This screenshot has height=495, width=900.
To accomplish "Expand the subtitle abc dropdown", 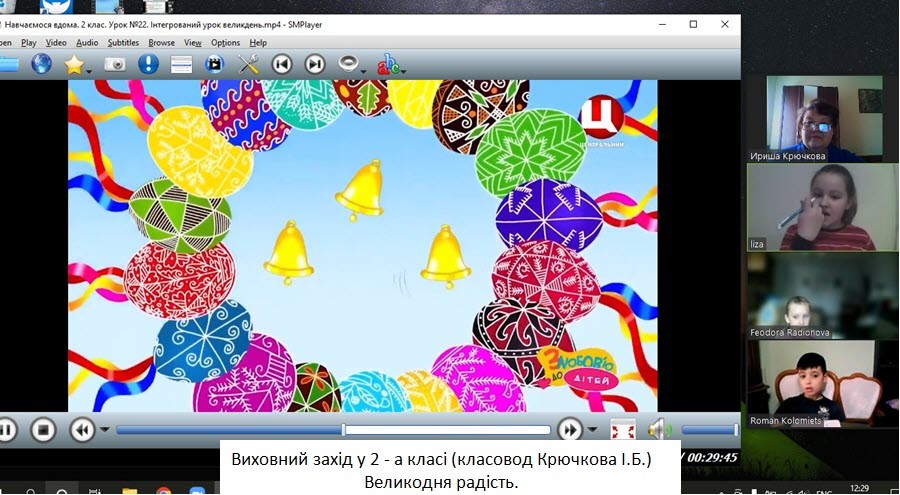I will pos(403,70).
